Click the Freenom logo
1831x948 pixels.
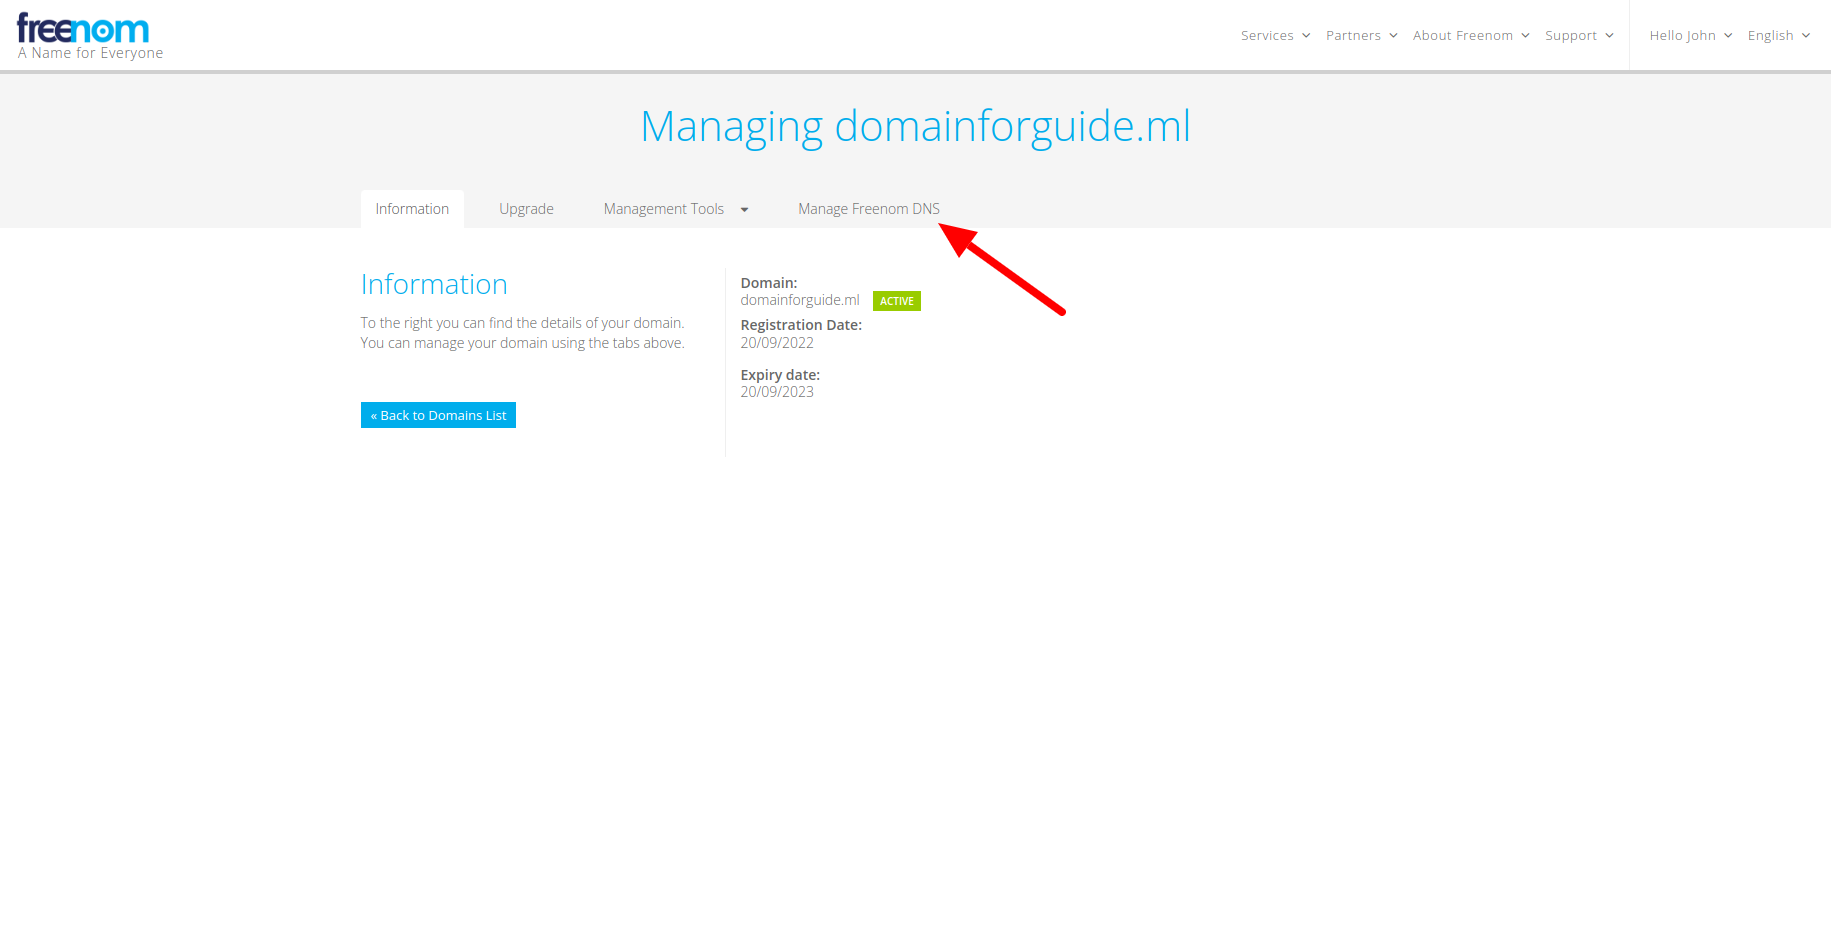tap(83, 29)
